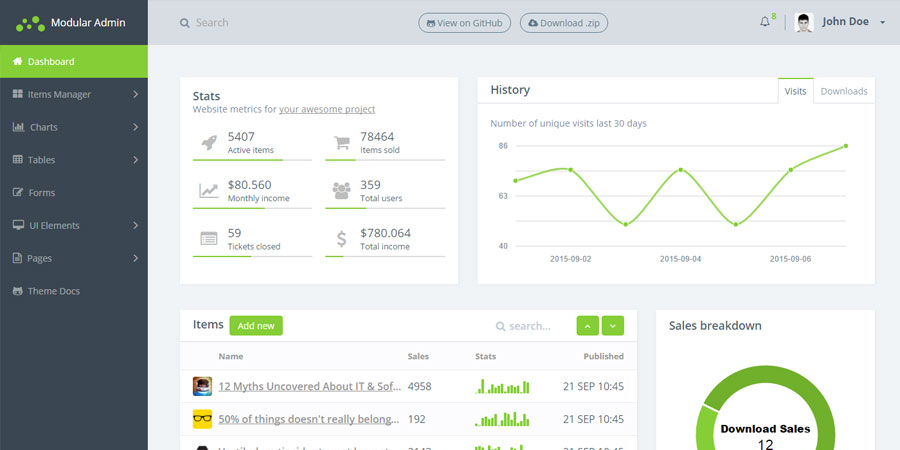Open the John Doe user dropdown arrow
Viewport: 900px width, 450px height.
click(x=882, y=23)
